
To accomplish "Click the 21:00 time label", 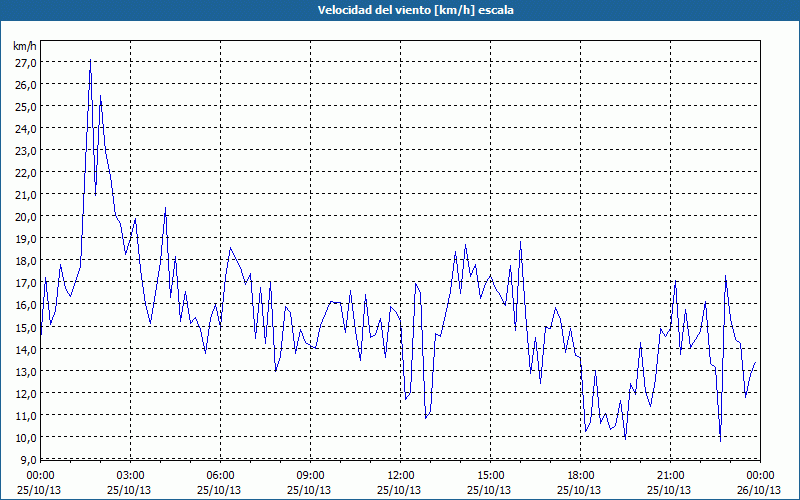I will coord(670,476).
